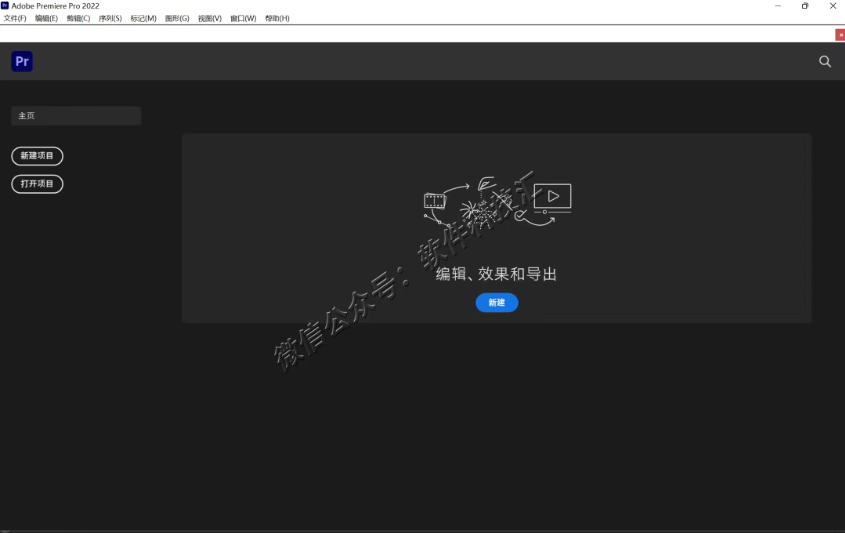Minimize the Premiere Pro window

click(778, 6)
